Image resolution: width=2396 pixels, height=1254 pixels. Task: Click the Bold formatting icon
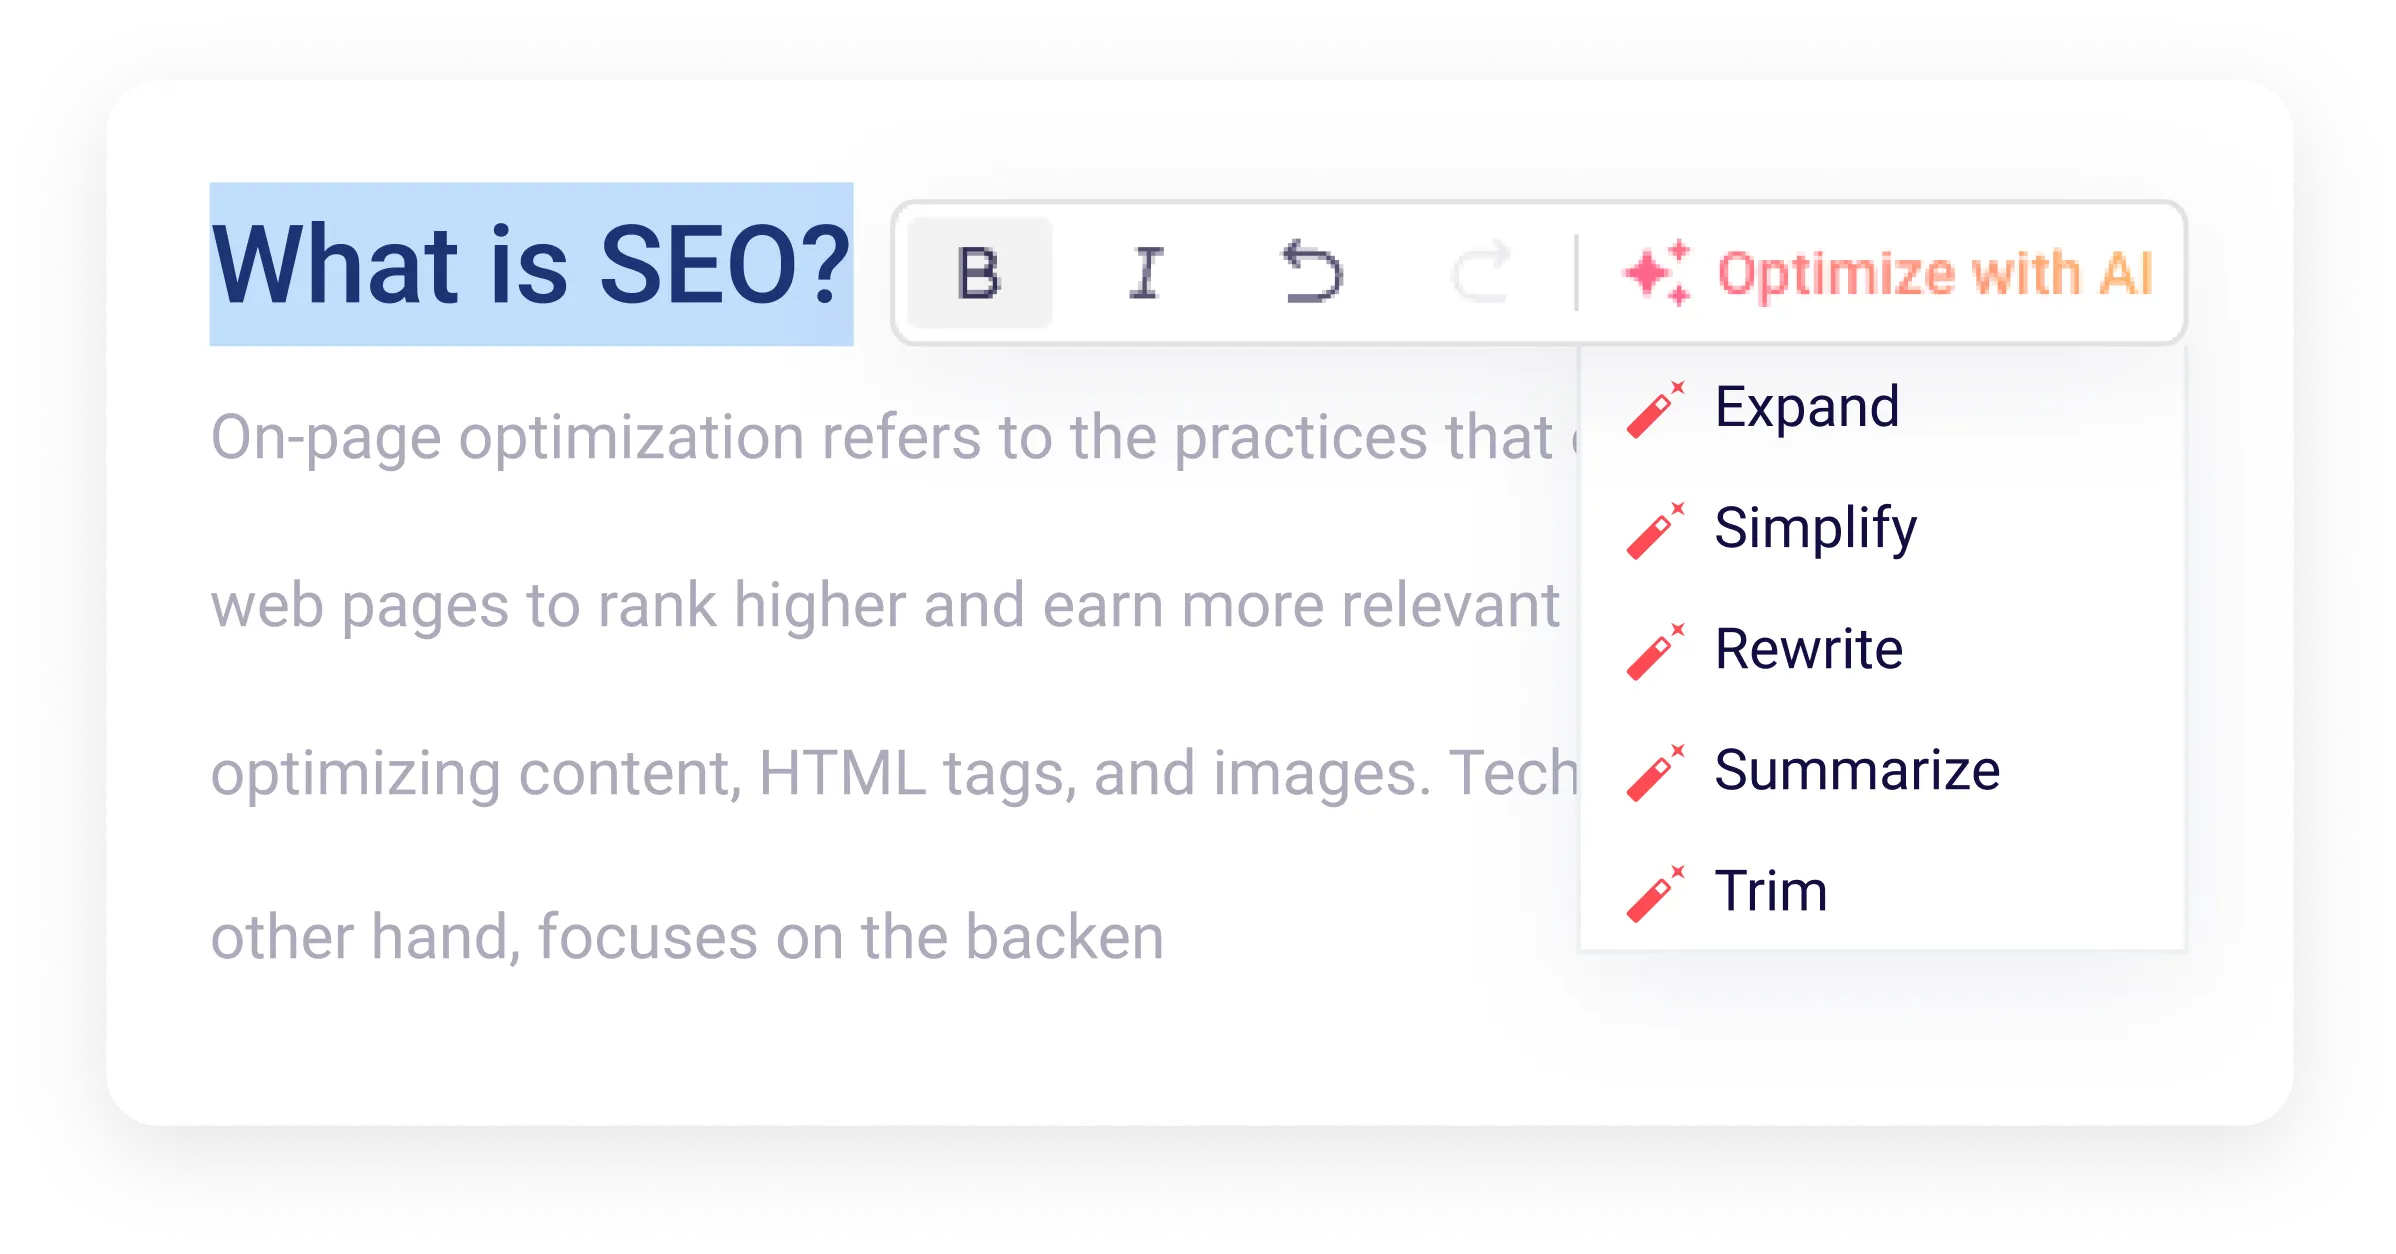975,271
